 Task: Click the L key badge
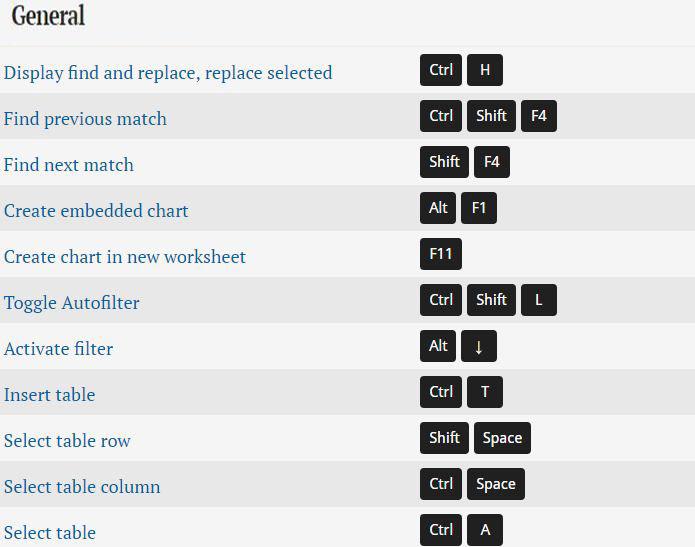pyautogui.click(x=539, y=300)
